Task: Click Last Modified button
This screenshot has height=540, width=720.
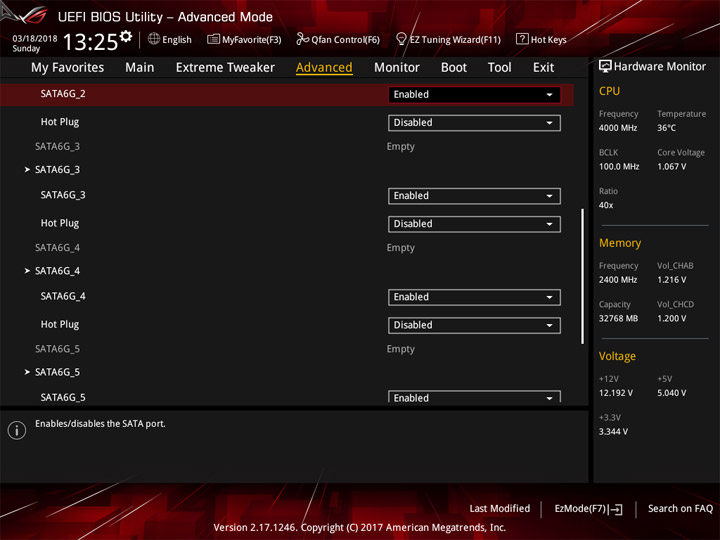Action: pos(500,509)
